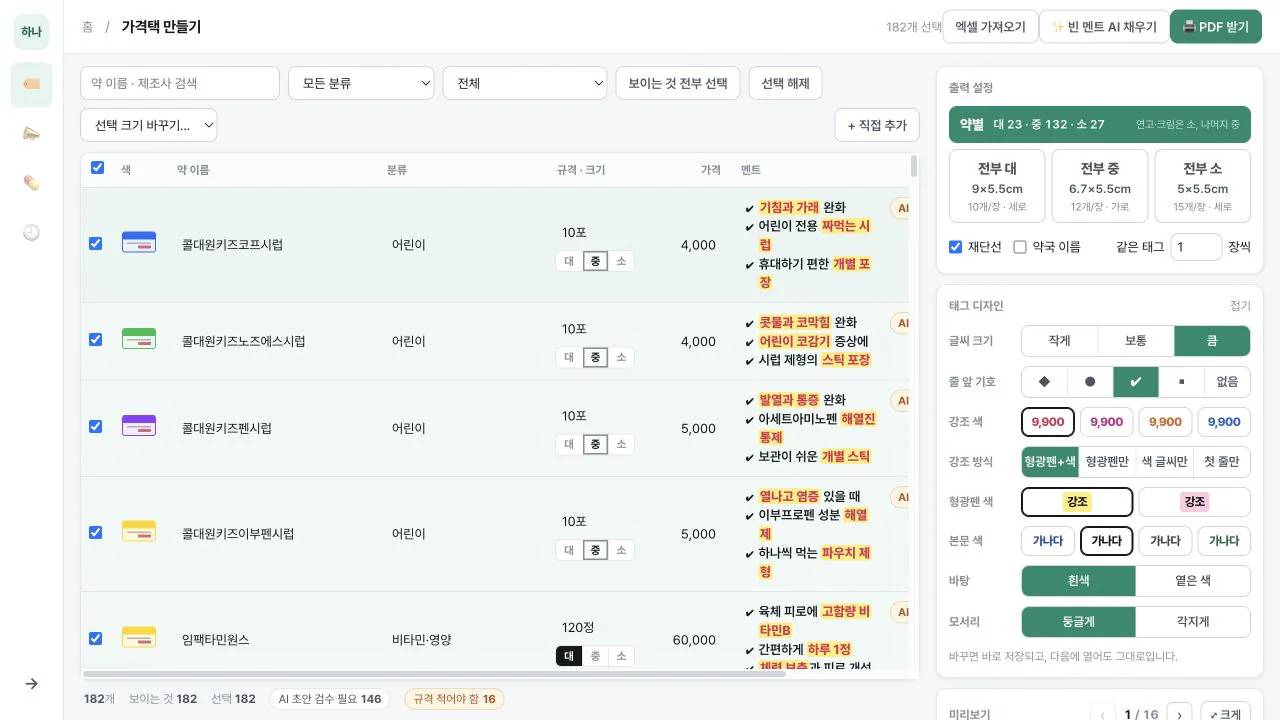Open the megaphone page in sidebar
Screen dimensions: 1280x720
[x=31, y=133]
